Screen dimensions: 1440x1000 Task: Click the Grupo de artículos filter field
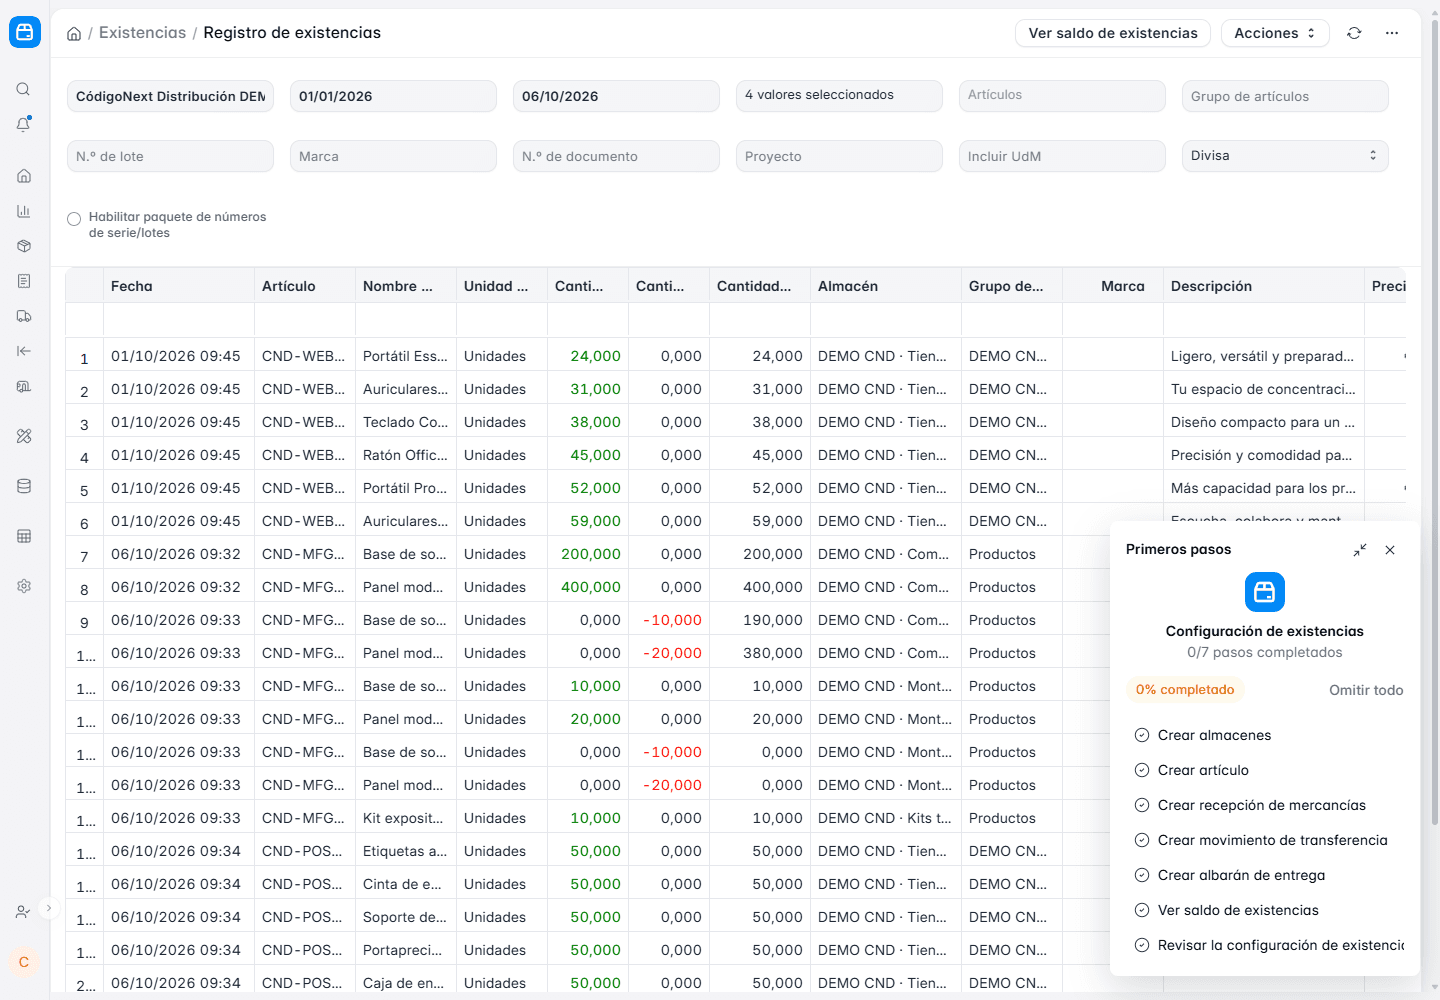(1285, 96)
